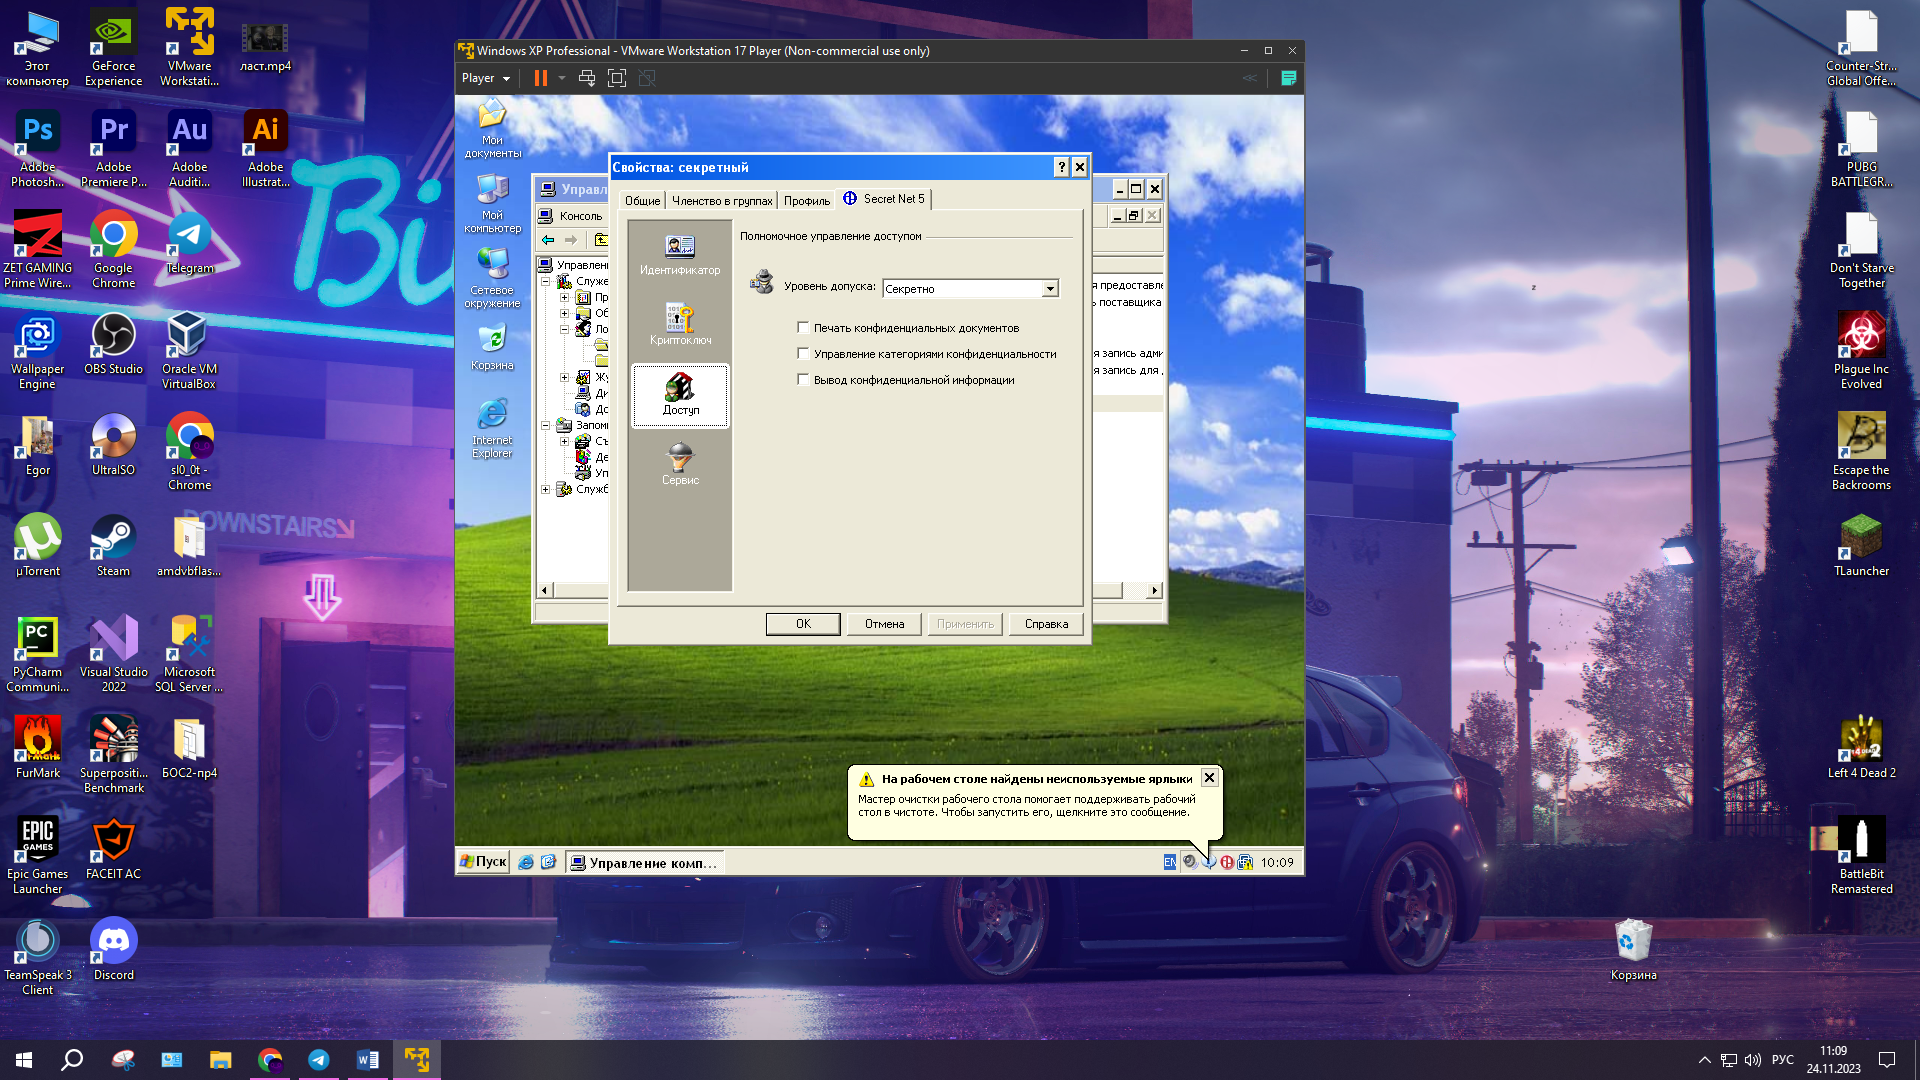Switch to Членство в группах tab
Viewport: 1920px width, 1080px height.
click(x=722, y=201)
